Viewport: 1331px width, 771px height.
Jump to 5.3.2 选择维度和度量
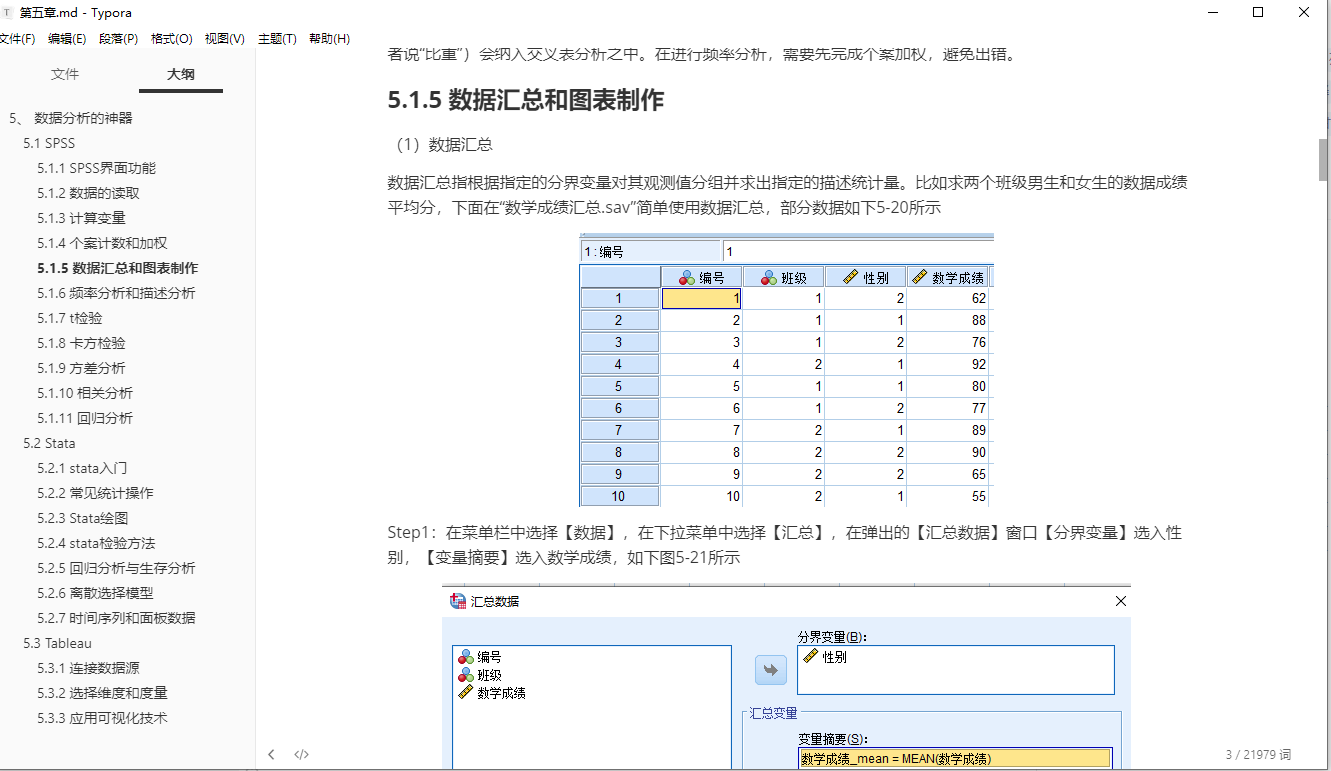103,693
